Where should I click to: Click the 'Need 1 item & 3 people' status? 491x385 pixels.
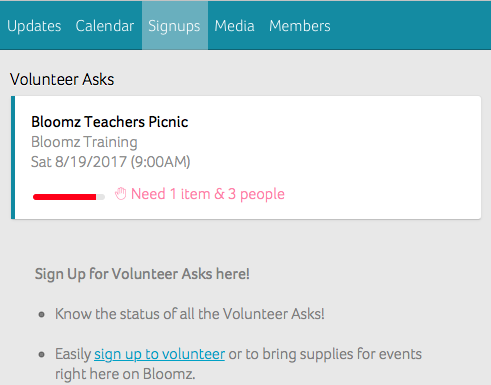[x=208, y=194]
